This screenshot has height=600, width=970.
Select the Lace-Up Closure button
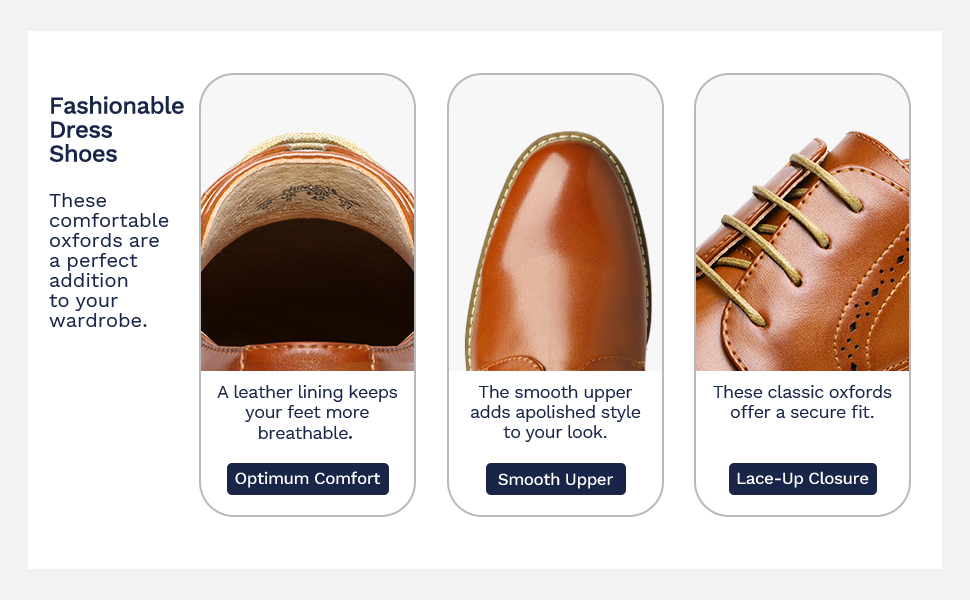(x=802, y=479)
